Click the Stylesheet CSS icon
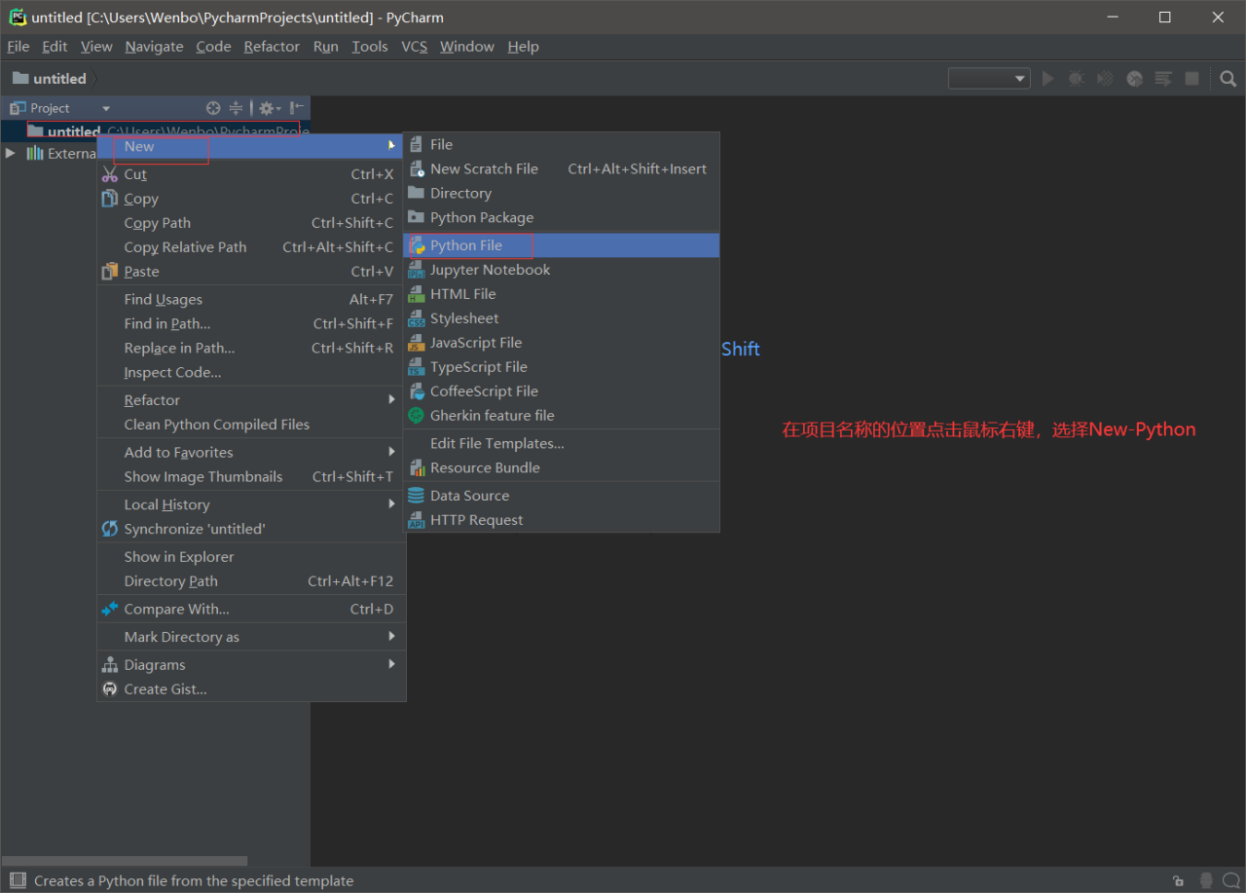The height and width of the screenshot is (893, 1246). tap(416, 319)
